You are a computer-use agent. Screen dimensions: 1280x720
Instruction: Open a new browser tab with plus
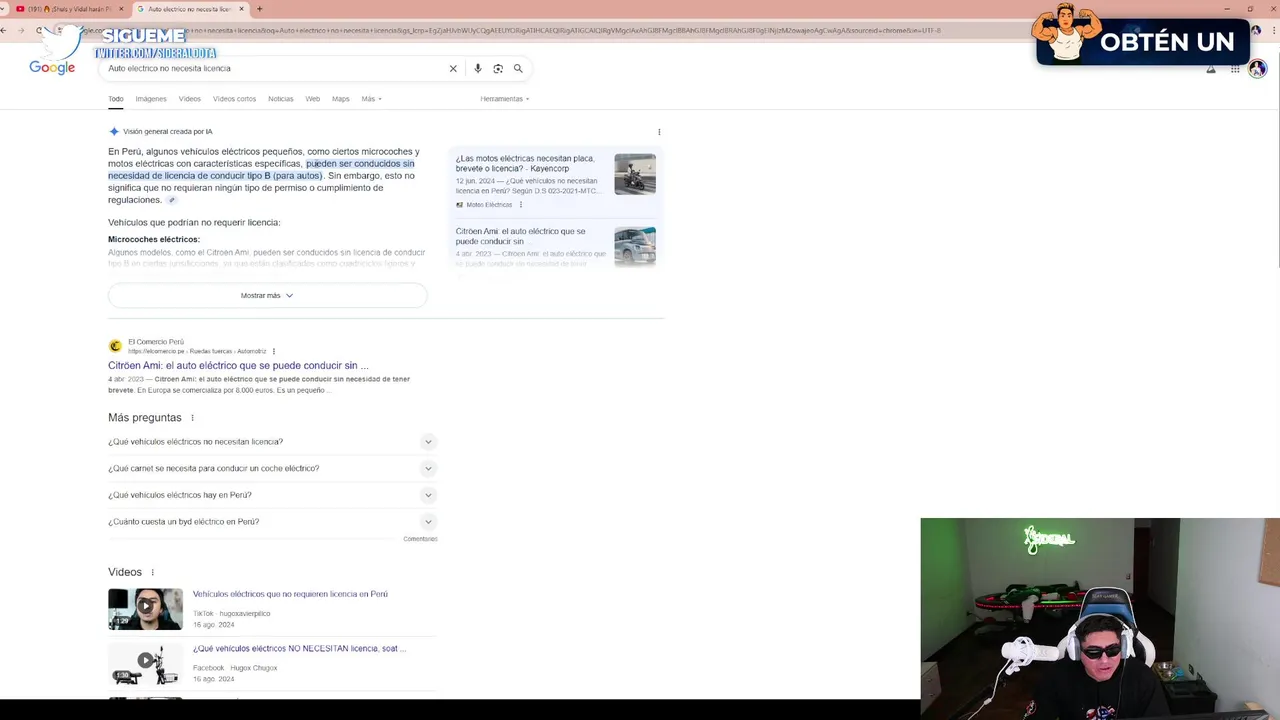(x=260, y=9)
